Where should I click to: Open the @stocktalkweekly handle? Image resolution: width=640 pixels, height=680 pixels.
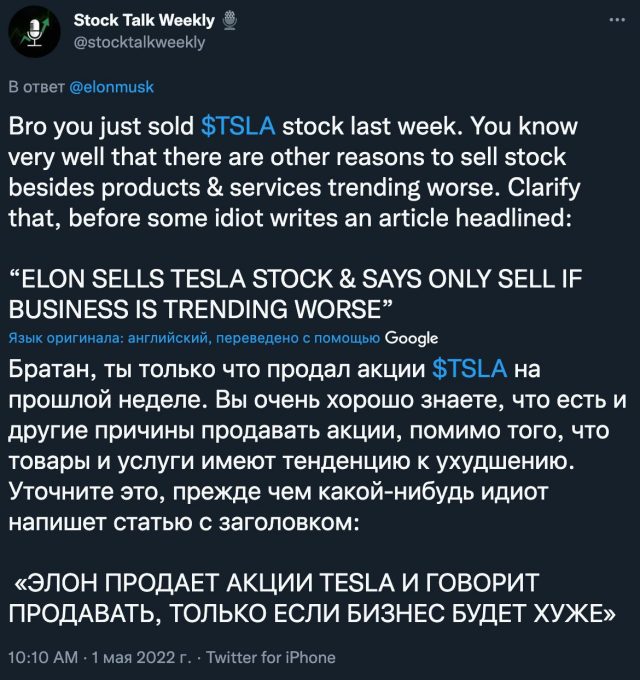click(139, 42)
